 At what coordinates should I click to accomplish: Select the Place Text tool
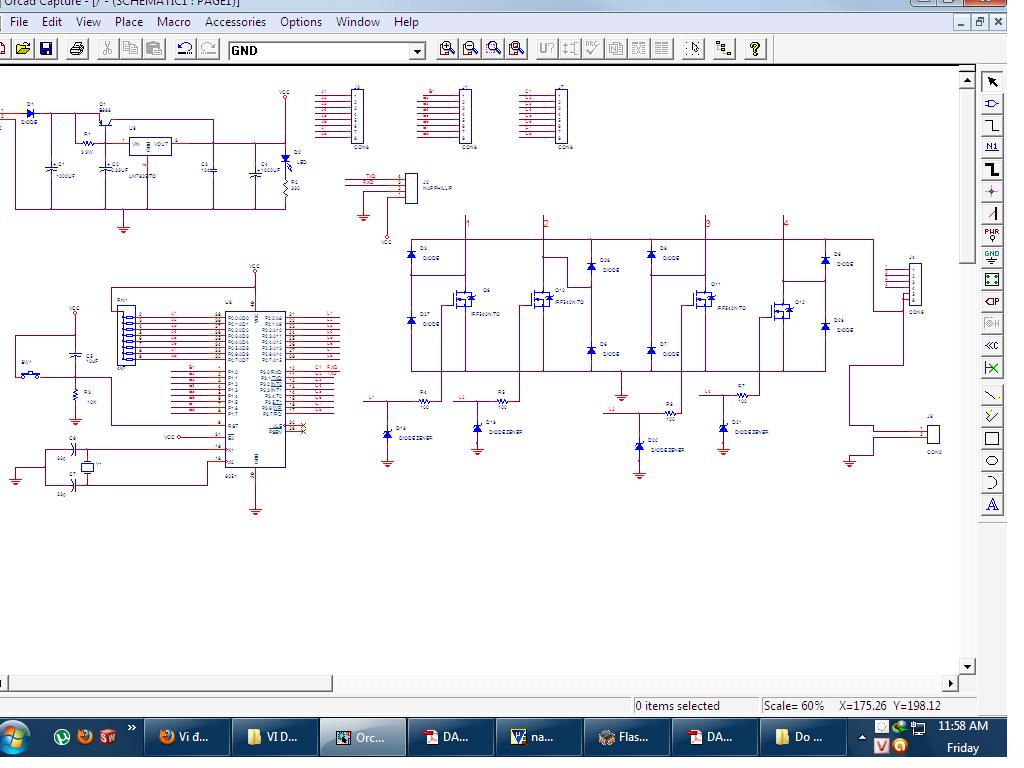(991, 505)
